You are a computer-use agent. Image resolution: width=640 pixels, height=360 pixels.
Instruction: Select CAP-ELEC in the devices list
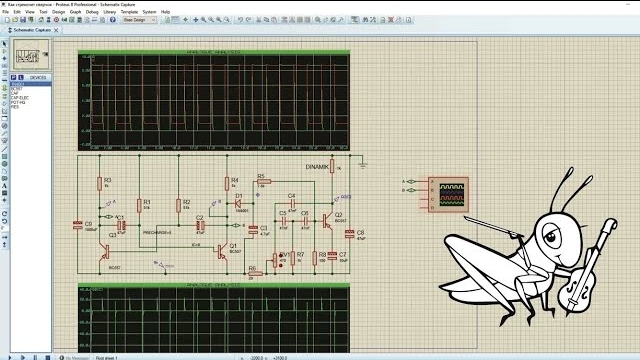click(20, 98)
